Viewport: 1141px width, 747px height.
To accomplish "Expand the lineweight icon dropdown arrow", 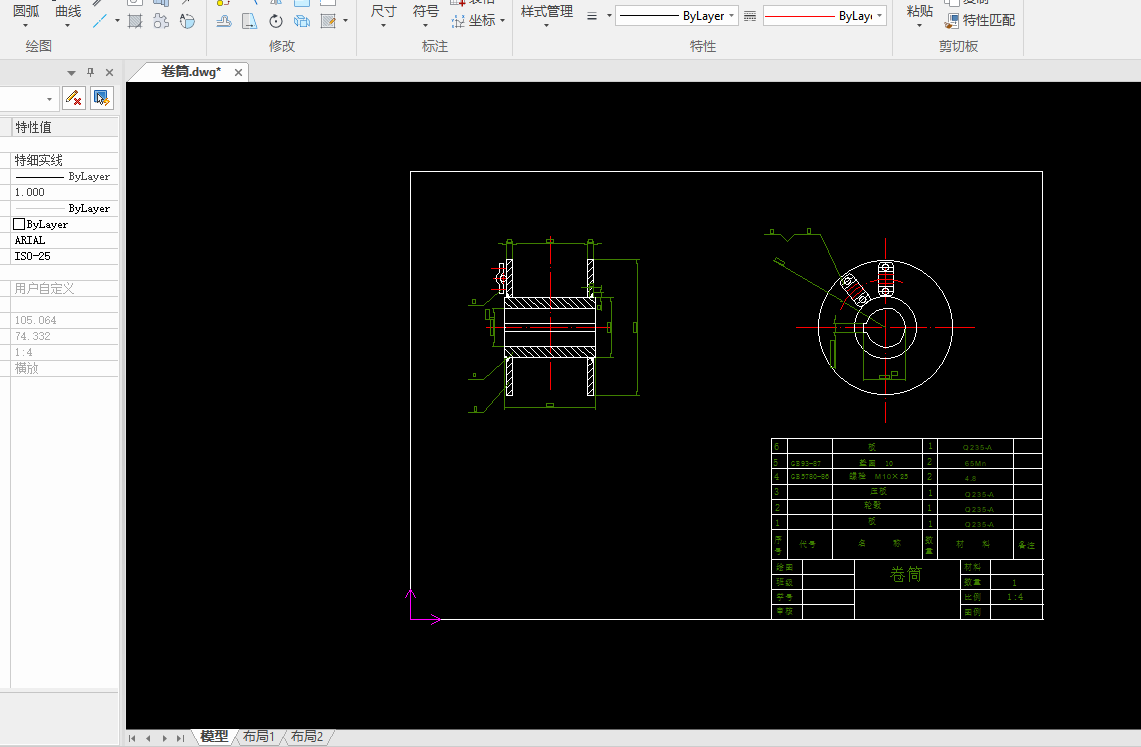I will point(609,16).
